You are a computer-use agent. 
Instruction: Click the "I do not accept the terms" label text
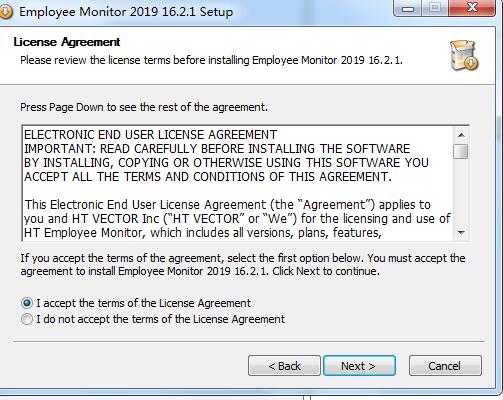161,319
